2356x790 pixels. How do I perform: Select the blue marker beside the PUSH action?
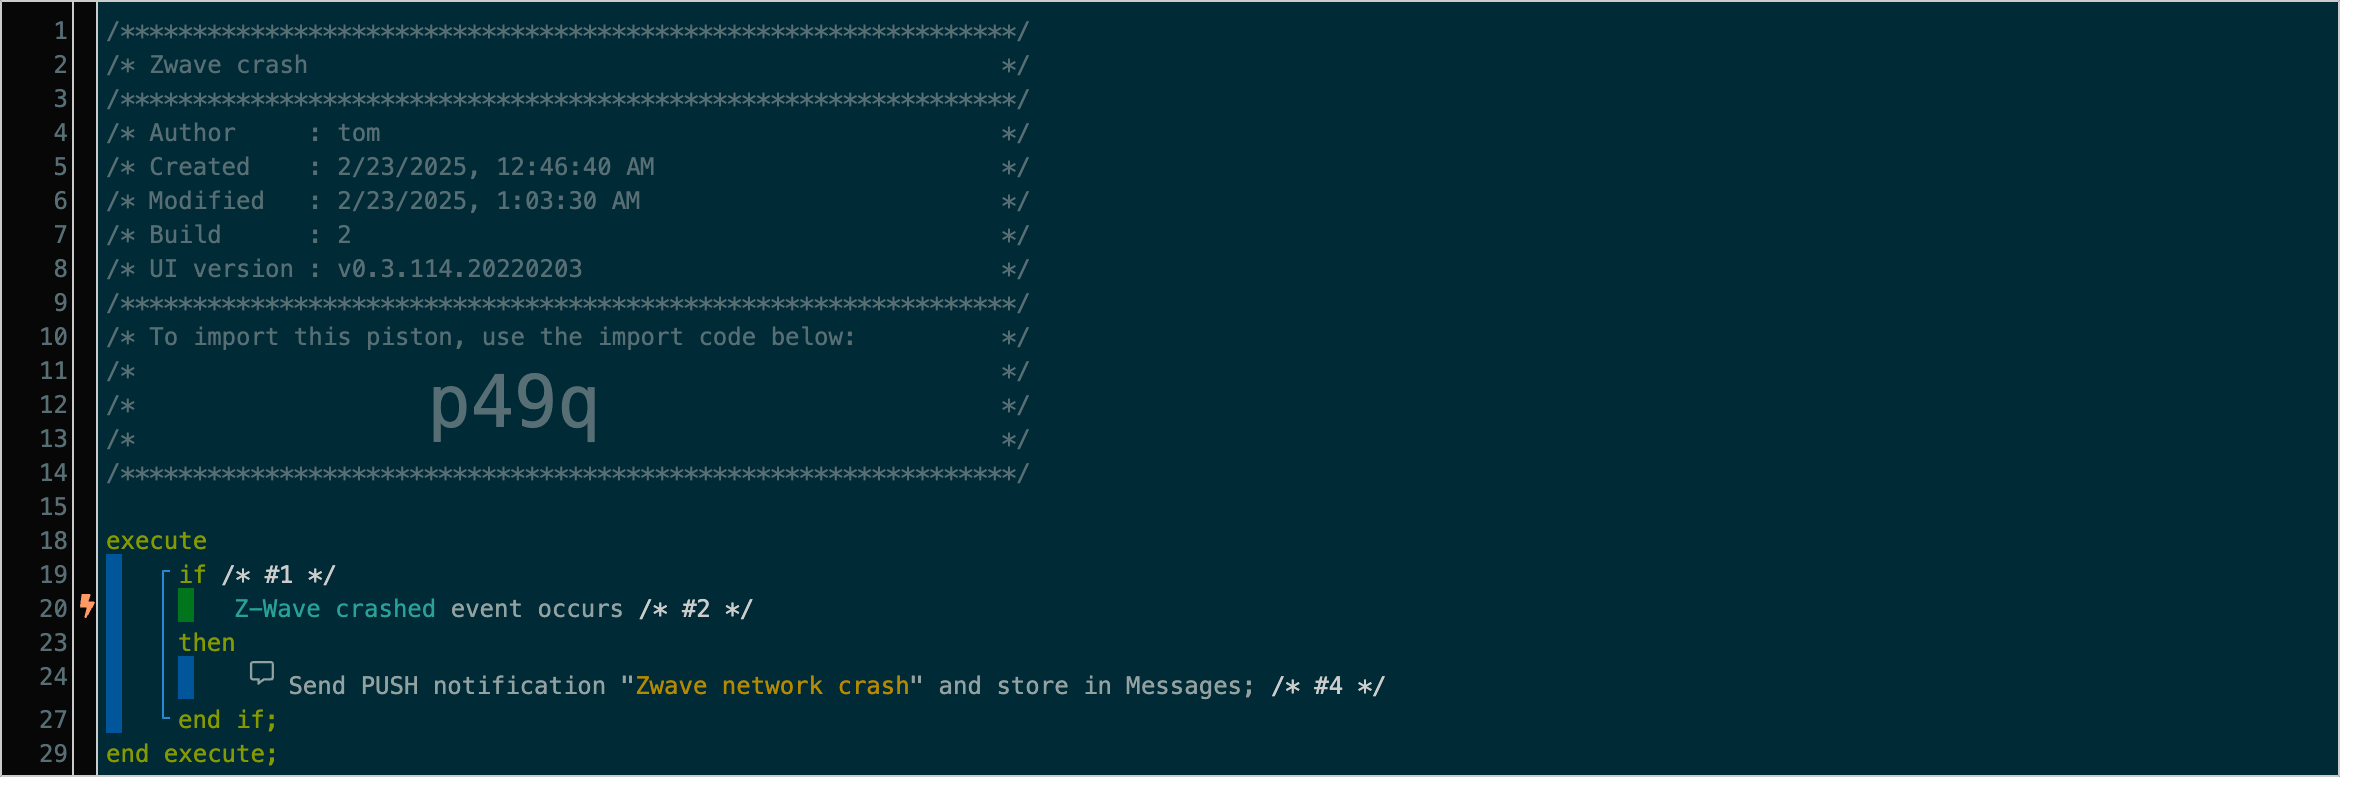click(x=186, y=678)
